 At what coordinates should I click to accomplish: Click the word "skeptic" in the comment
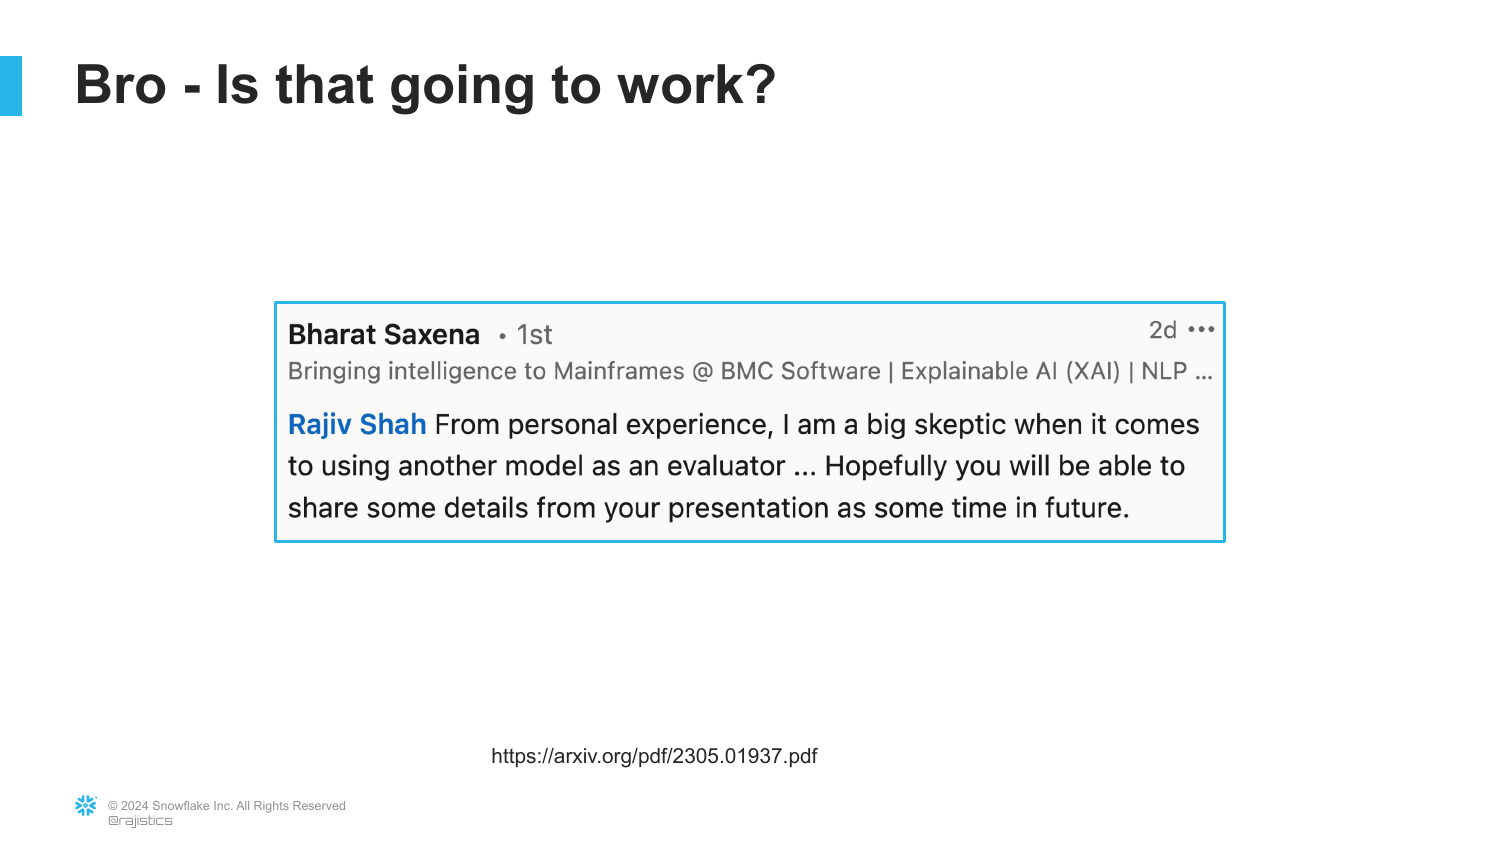962,424
